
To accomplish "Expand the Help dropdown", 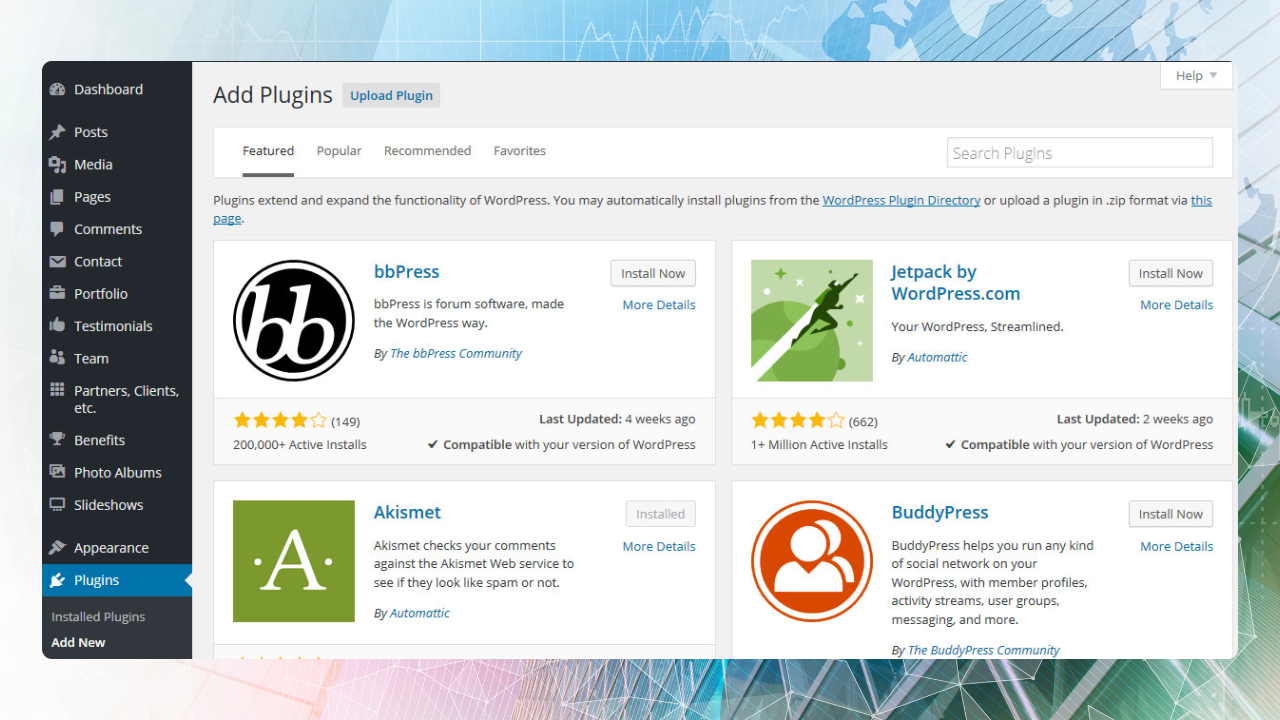I will click(x=1196, y=76).
